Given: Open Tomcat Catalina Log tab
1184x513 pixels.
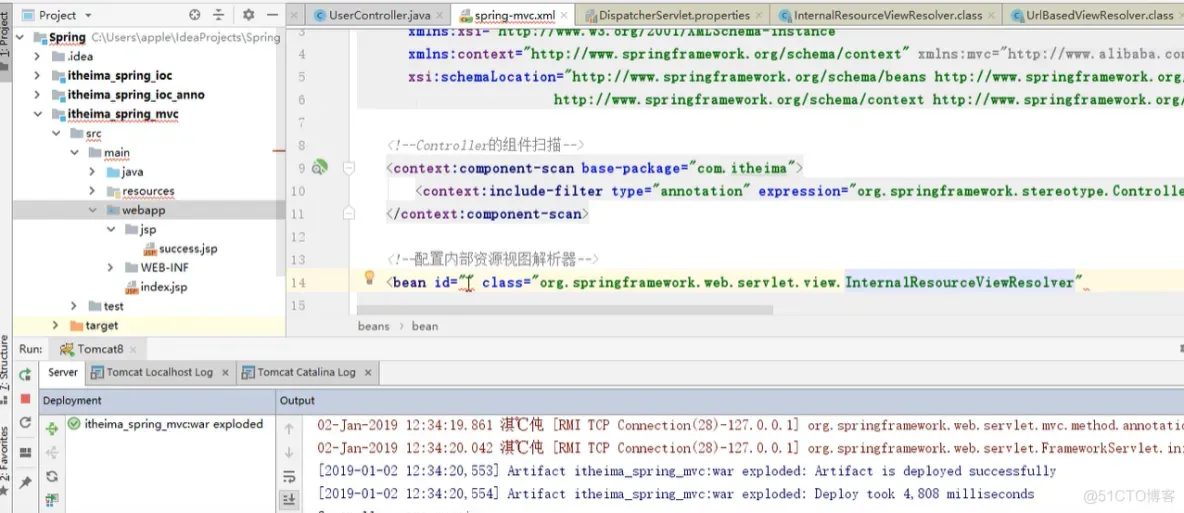Looking at the screenshot, I should 307,372.
